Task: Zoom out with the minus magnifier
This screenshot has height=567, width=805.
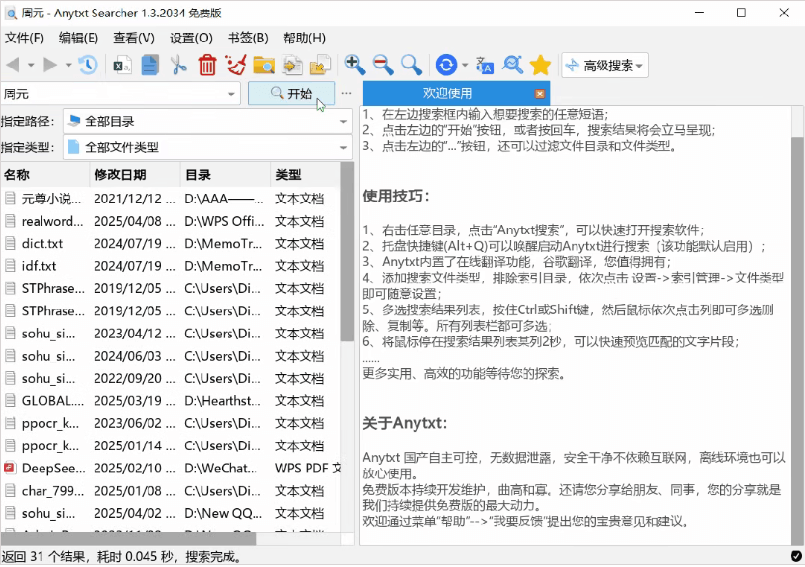Action: click(x=384, y=65)
